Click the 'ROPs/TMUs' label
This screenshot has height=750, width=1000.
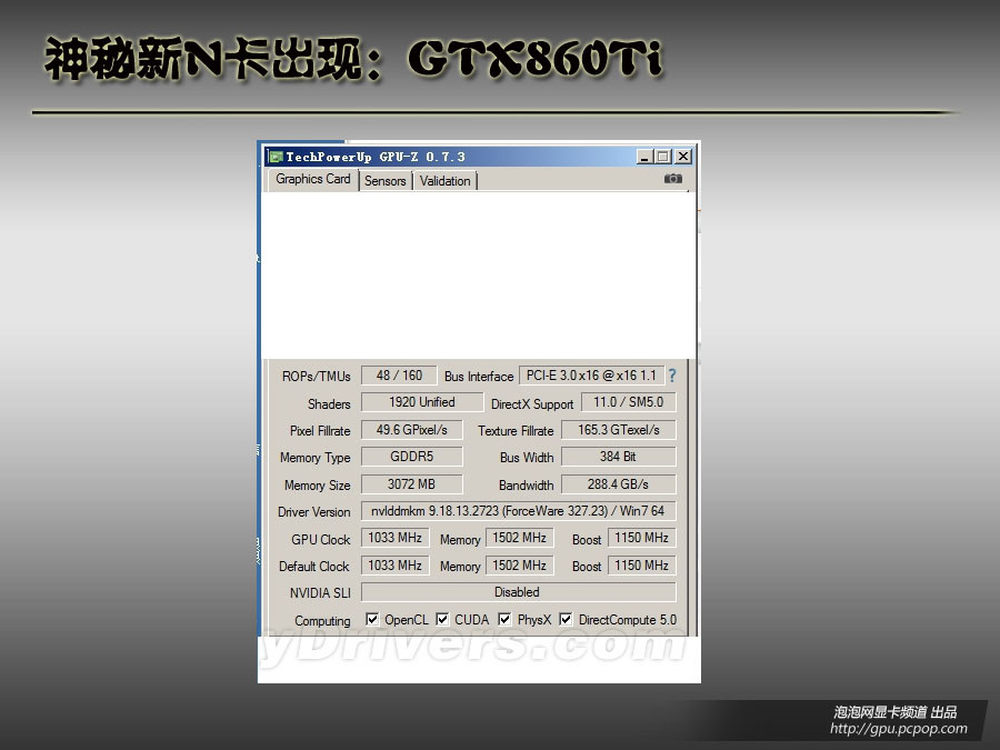[316, 376]
